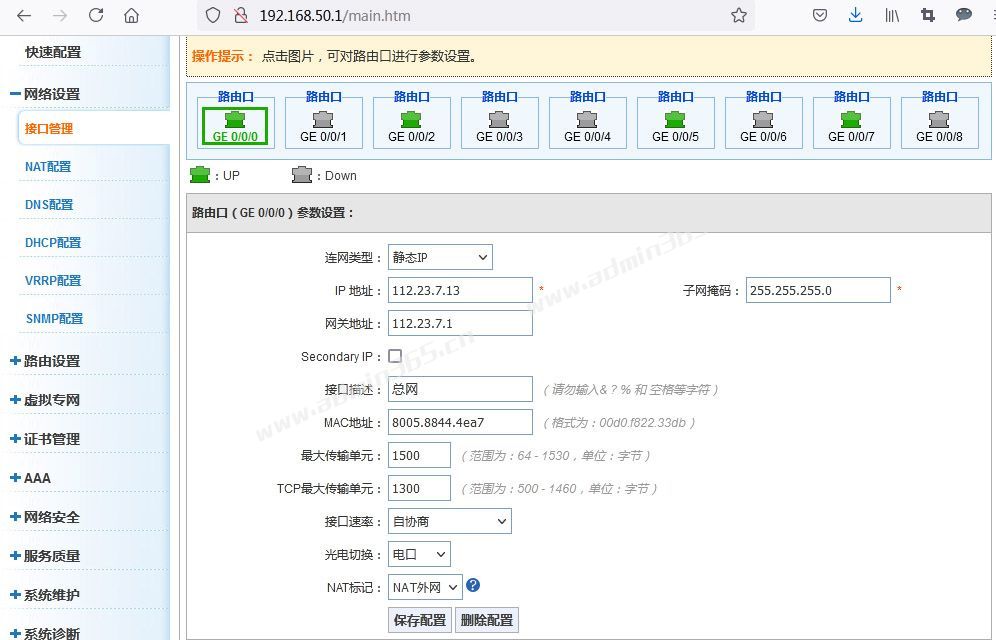Open the DNS配置 sidebar item
The image size is (996, 640).
[x=49, y=204]
